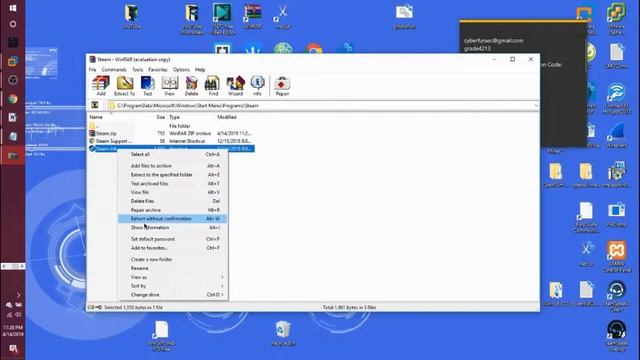Open the Favorites menu
The width and height of the screenshot is (640, 360).
(158, 70)
